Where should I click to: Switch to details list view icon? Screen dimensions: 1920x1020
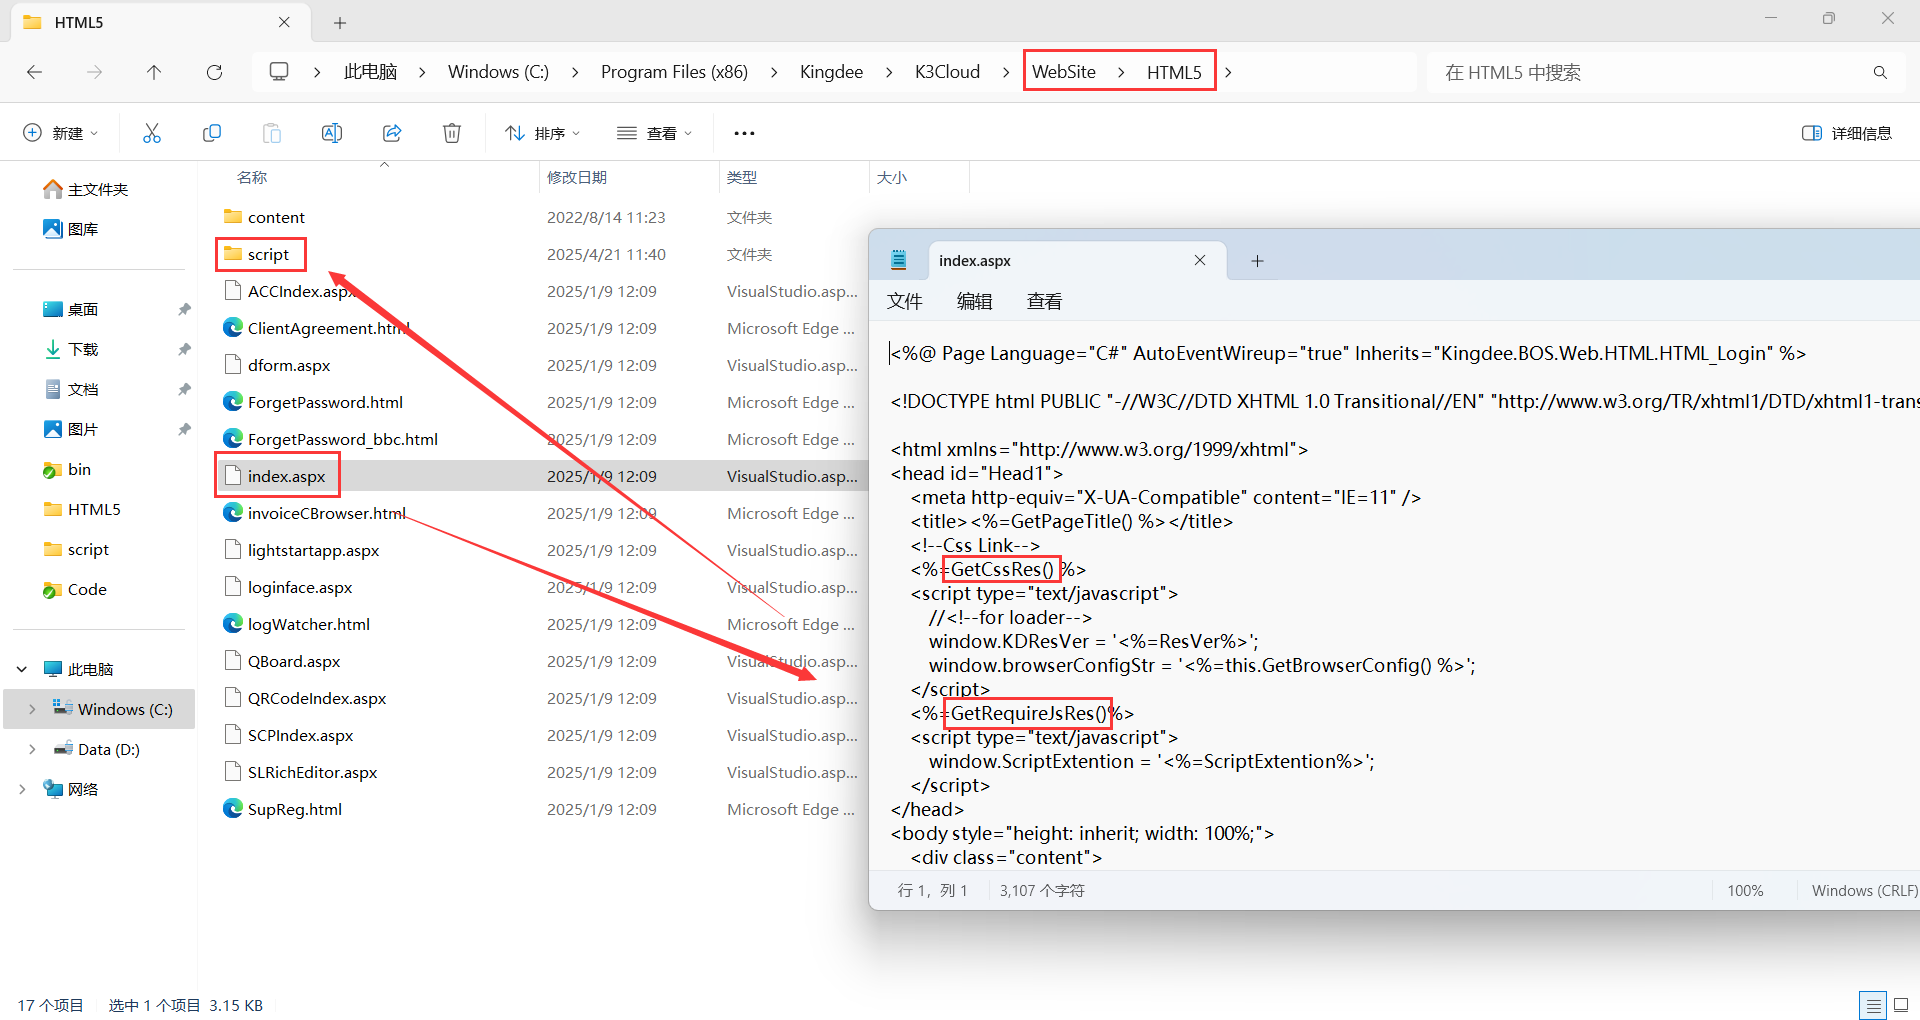(1873, 1005)
